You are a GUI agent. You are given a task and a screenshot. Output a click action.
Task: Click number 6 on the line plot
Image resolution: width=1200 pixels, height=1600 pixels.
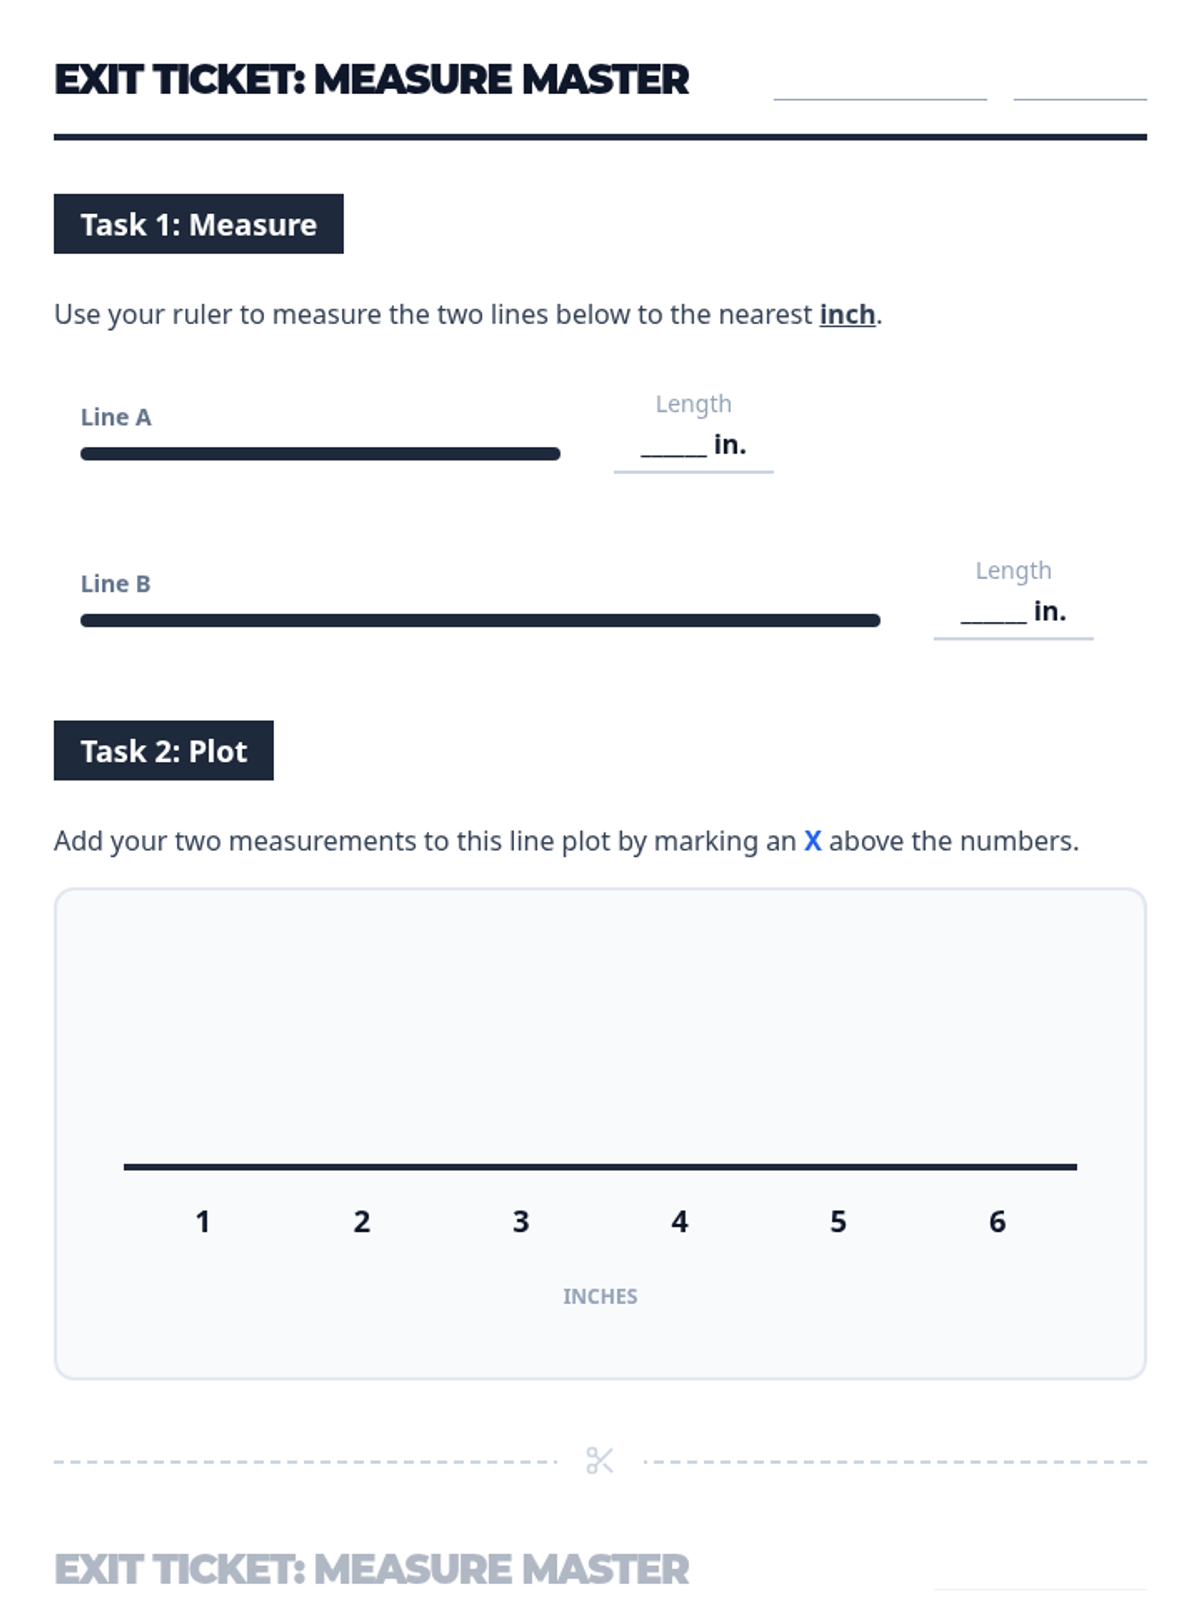[997, 1221]
